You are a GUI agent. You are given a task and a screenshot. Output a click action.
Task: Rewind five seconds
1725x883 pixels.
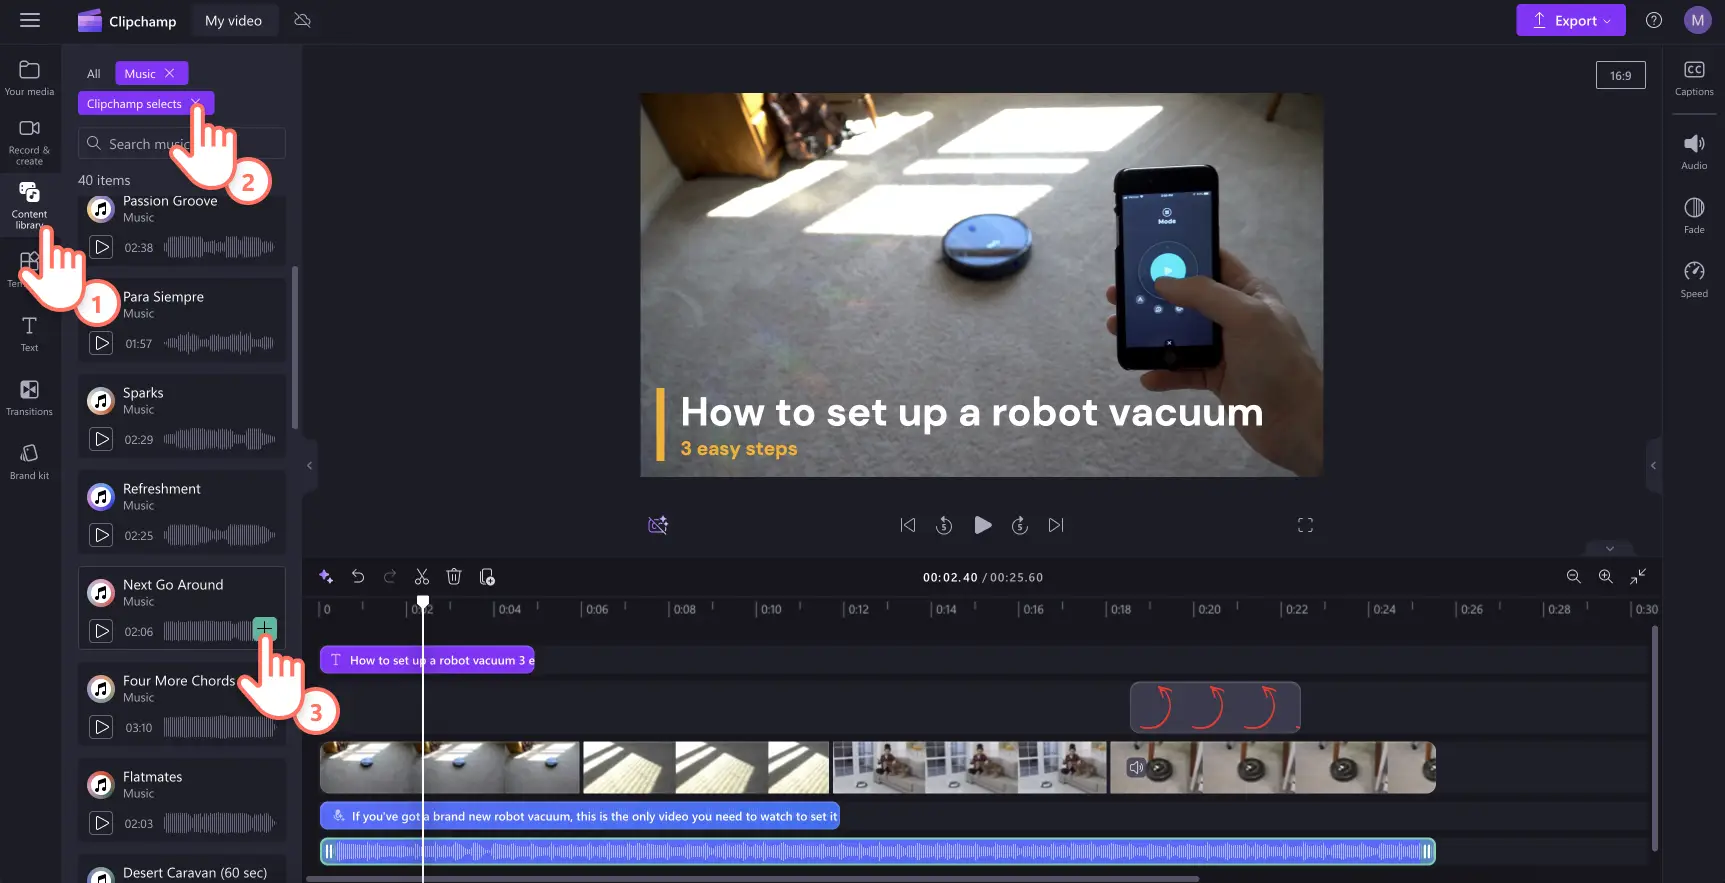click(944, 525)
